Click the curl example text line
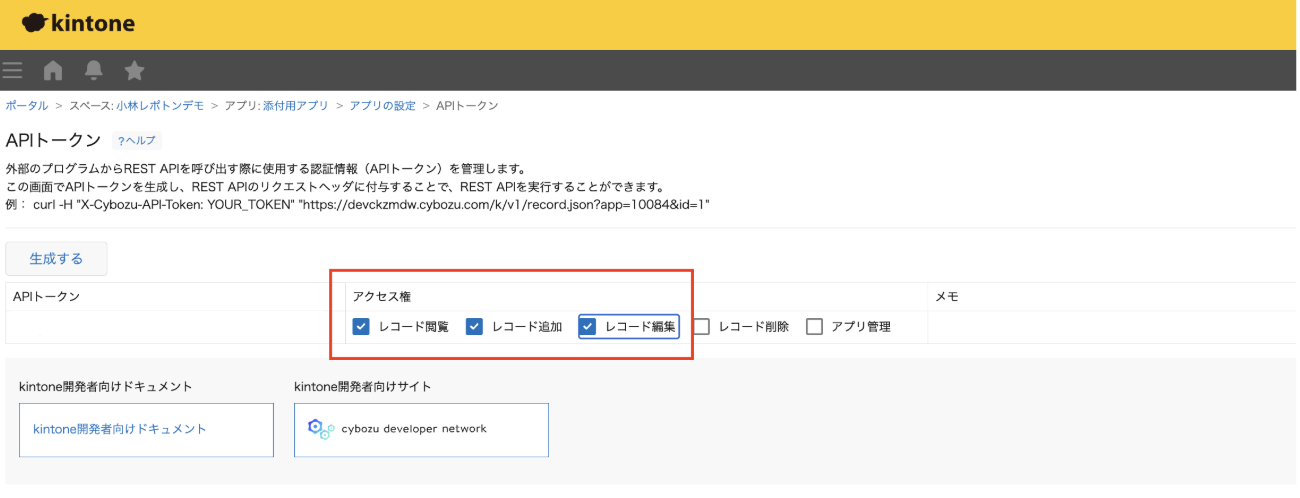This screenshot has height=498, width=1300. pos(358,205)
